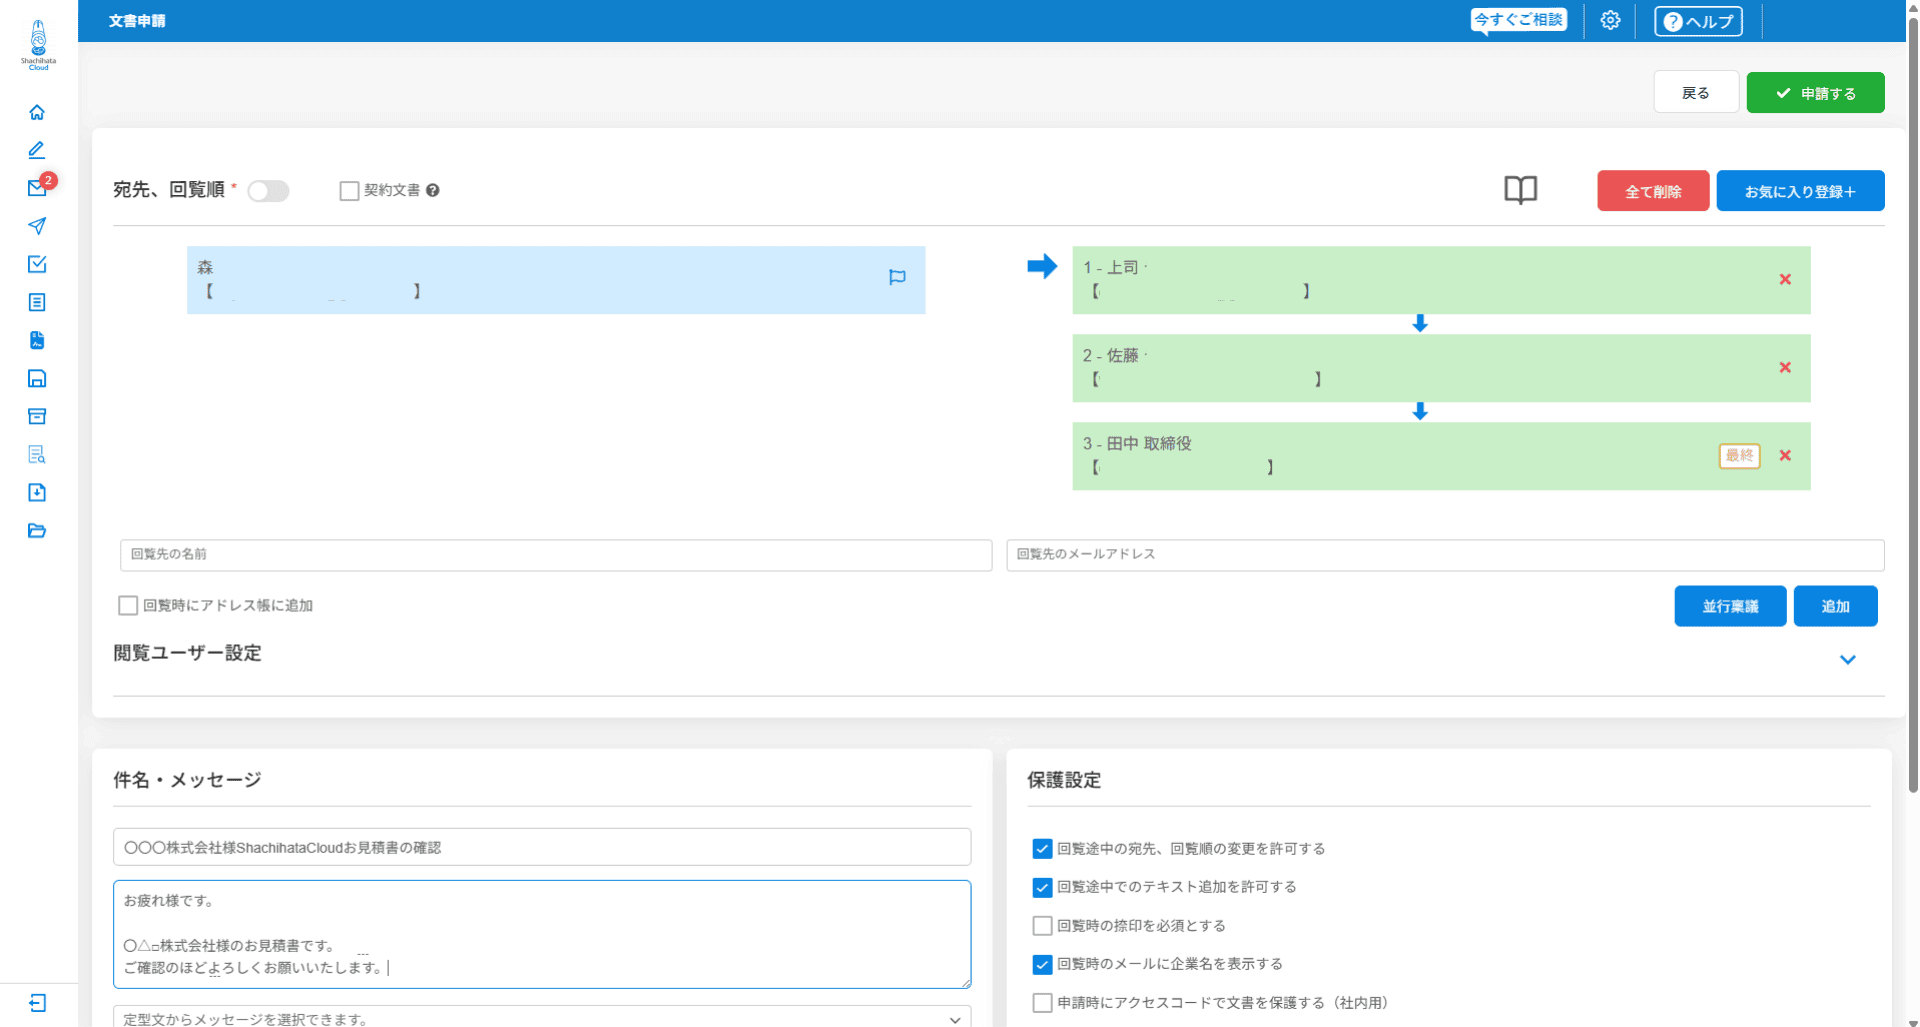Image resolution: width=1920 pixels, height=1027 pixels.
Task: Click the flag icon on 森 card
Action: point(897,277)
